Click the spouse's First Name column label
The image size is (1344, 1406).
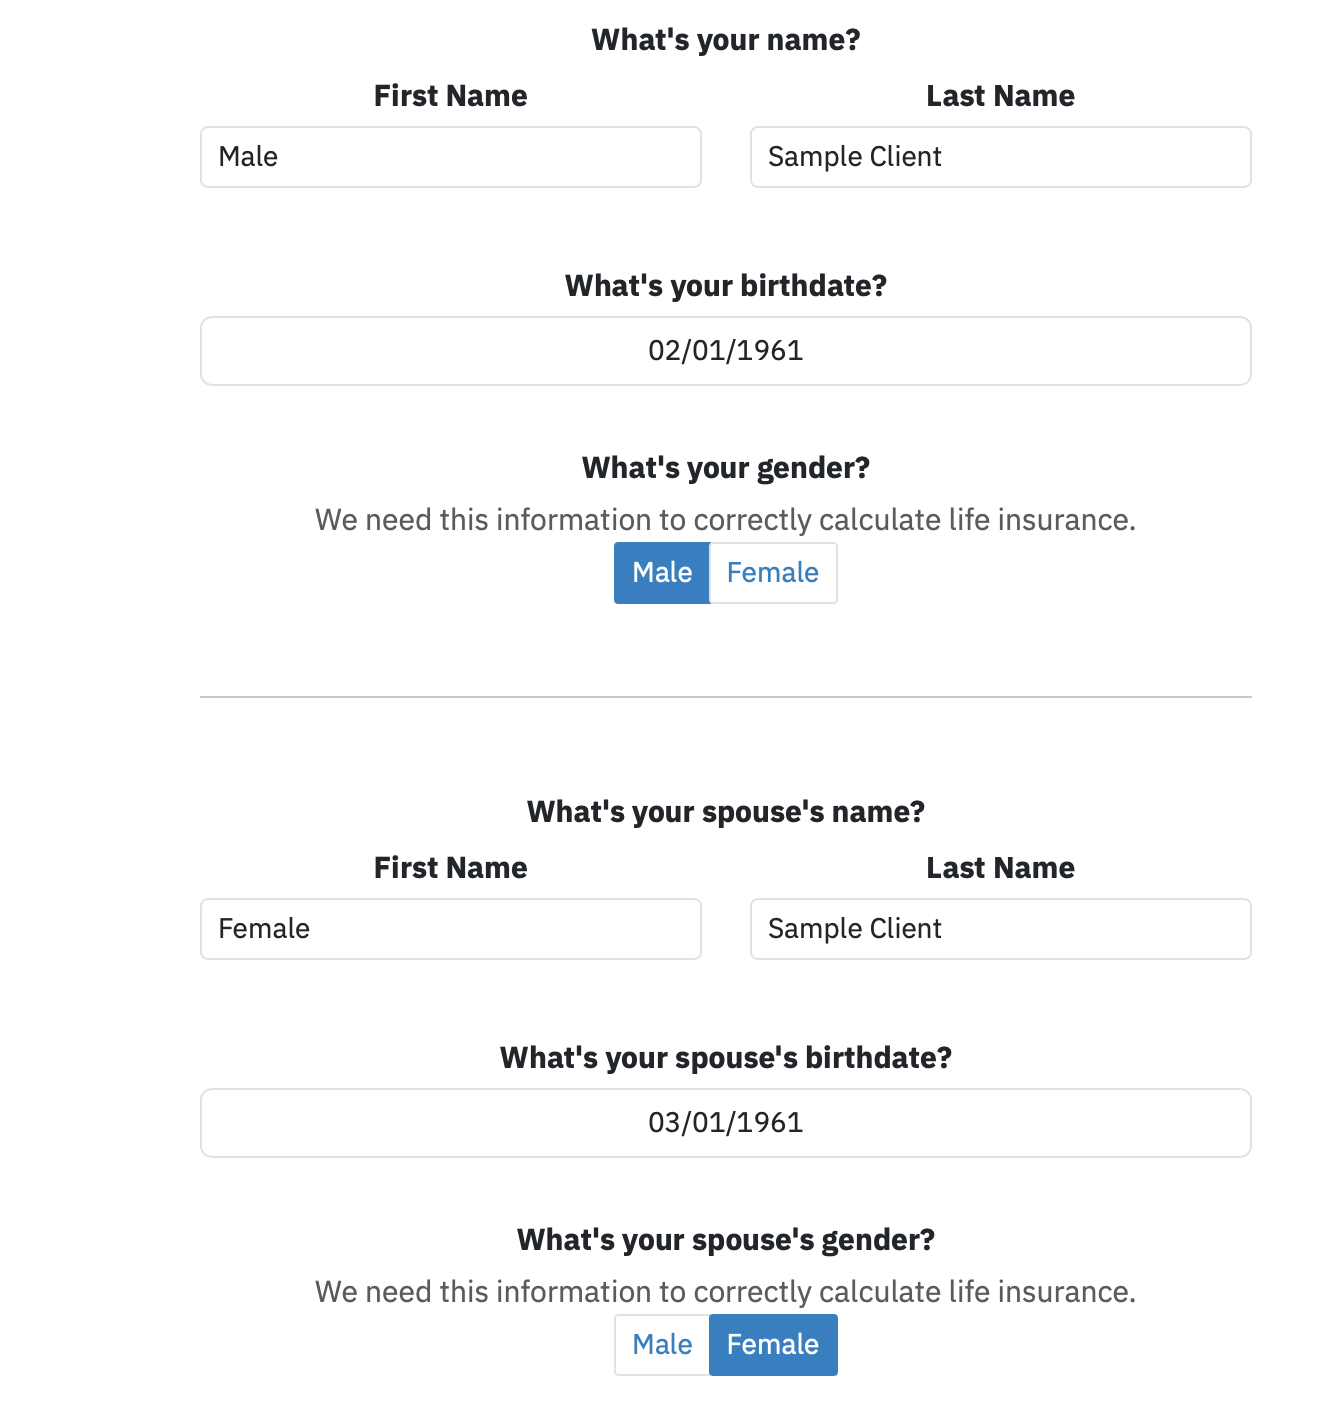[x=451, y=868]
